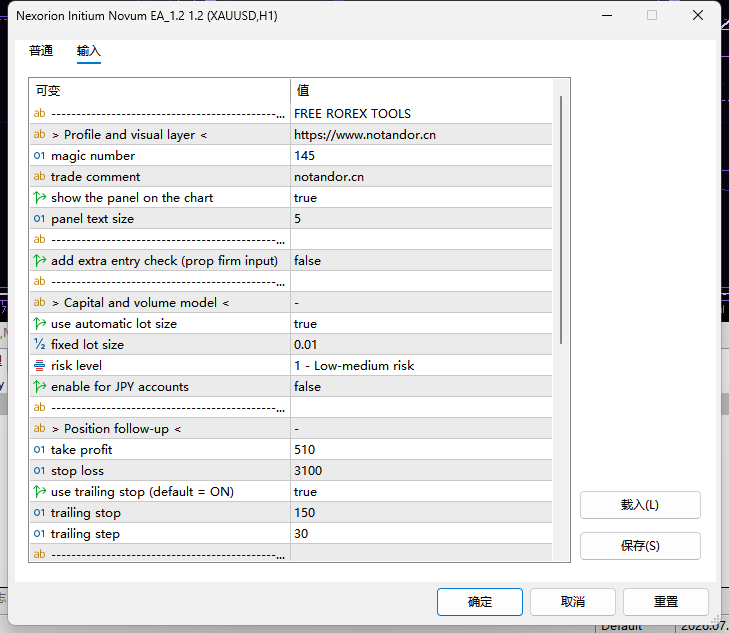Click boolean icon for enable for JPY accounts
Screen dimensions: 729x633
point(40,387)
